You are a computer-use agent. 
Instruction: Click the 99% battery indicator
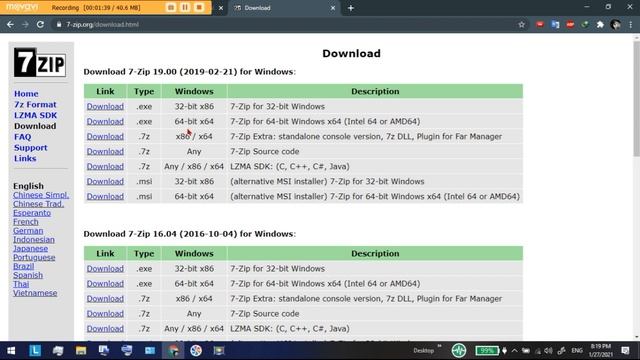pyautogui.click(x=487, y=351)
